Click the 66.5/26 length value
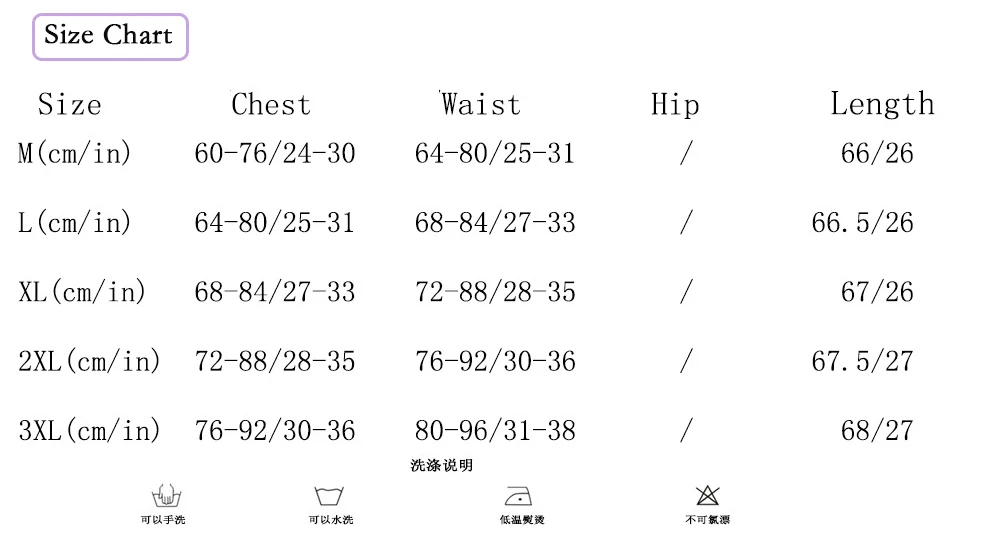Screen dimensions: 1000x547 click(x=862, y=223)
